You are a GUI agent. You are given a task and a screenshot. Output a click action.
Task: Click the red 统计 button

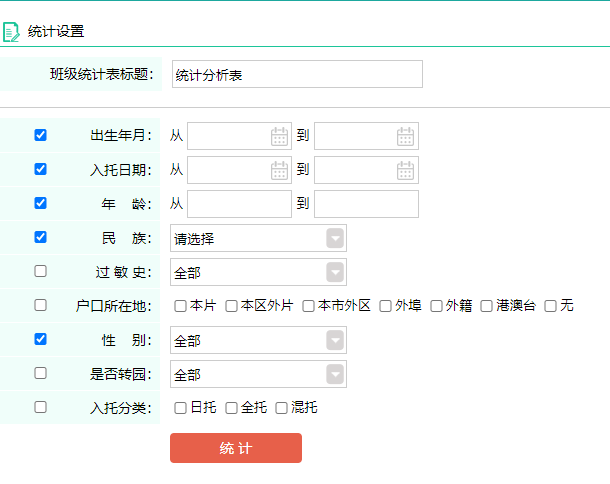coord(236,448)
